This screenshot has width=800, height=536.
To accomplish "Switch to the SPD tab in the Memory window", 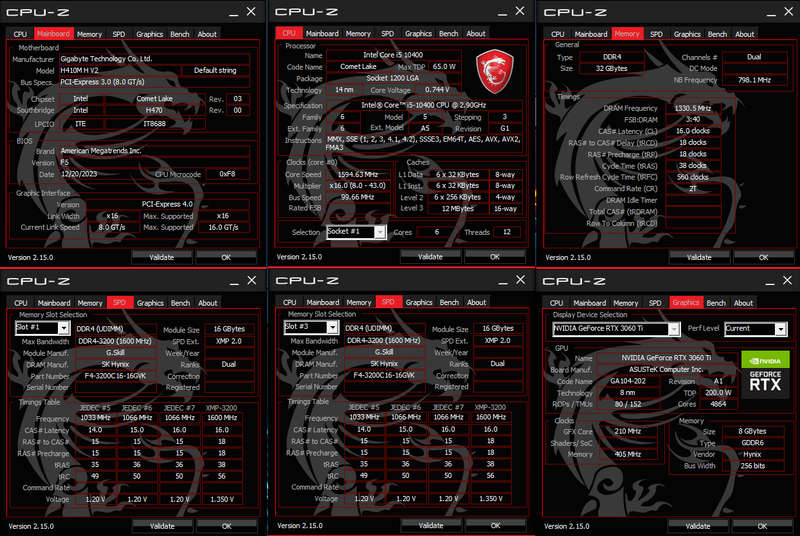I will coord(656,34).
